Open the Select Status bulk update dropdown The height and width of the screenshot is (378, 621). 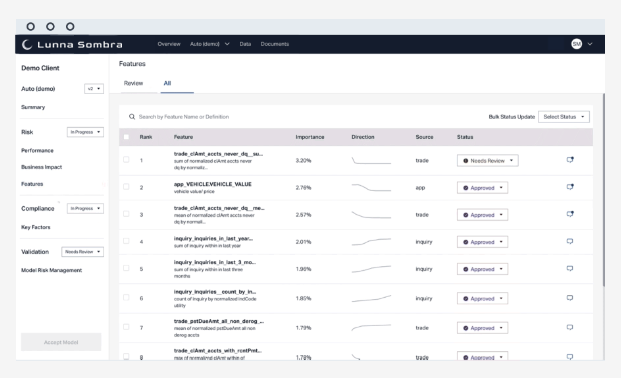(564, 116)
